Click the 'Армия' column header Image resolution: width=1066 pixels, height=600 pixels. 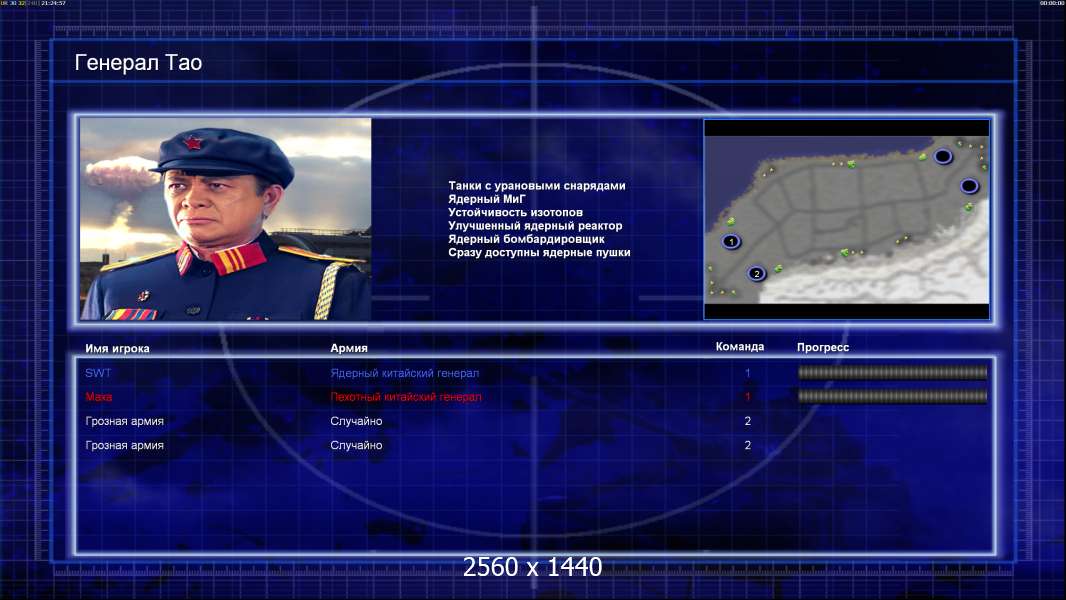[x=349, y=348]
